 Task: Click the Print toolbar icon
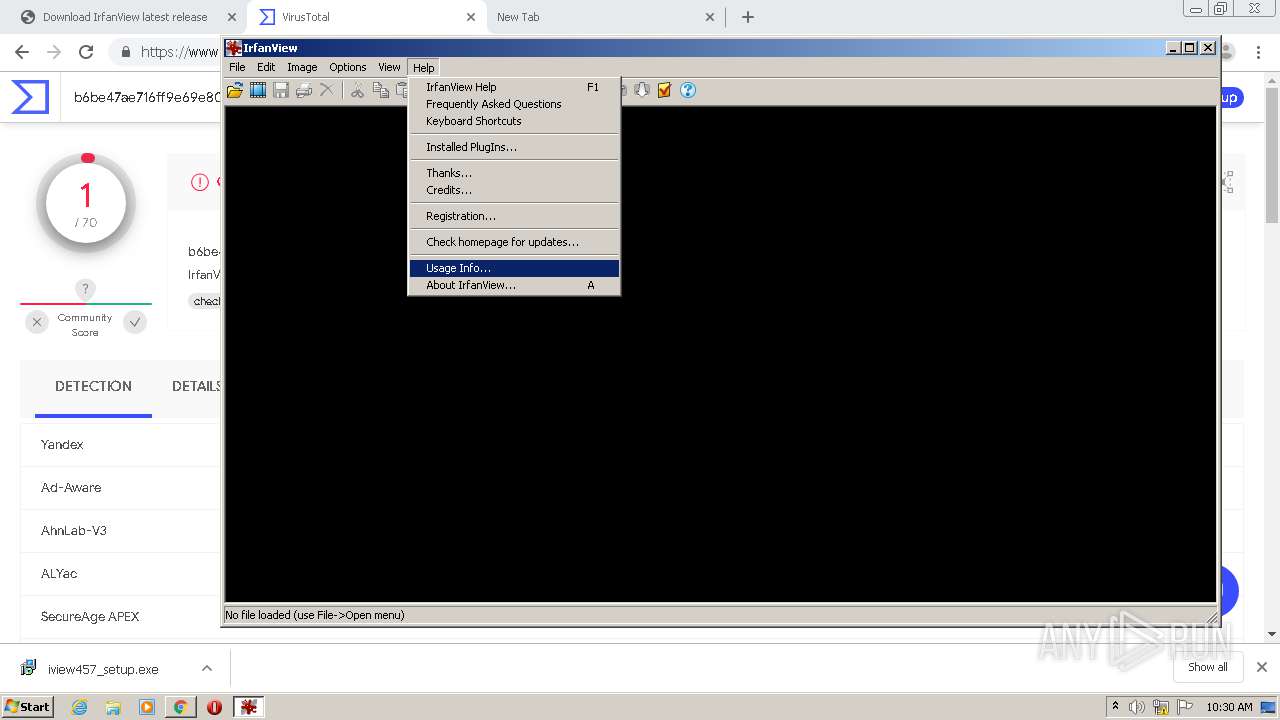(303, 90)
